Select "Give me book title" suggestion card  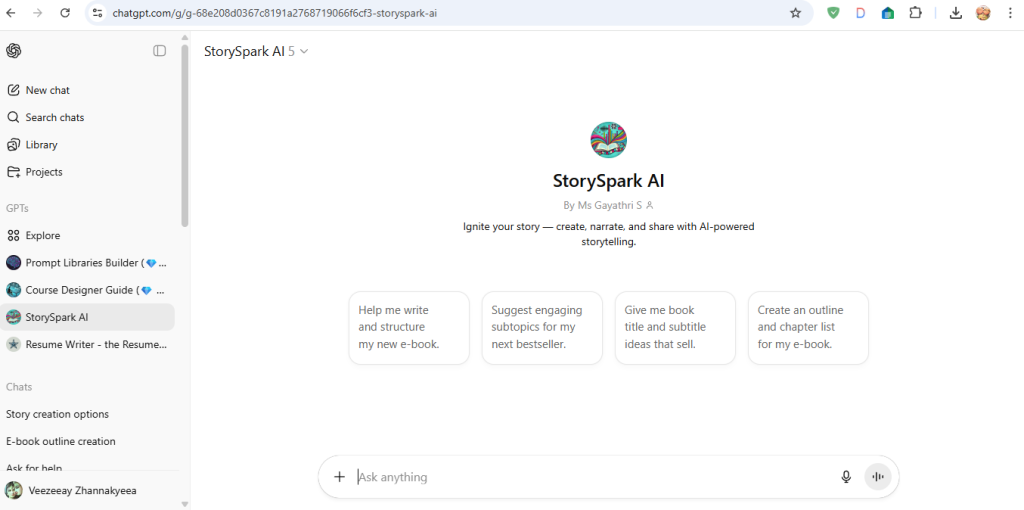[675, 328]
